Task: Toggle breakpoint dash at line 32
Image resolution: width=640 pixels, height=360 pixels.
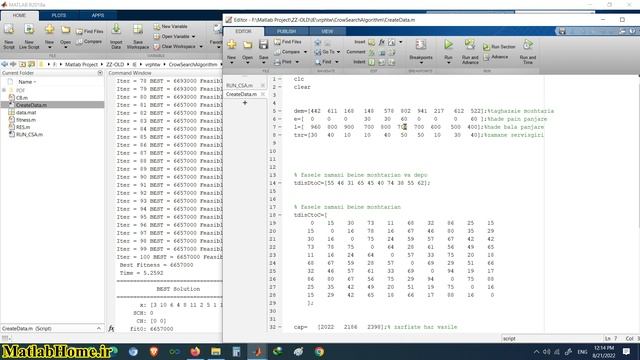Action: click(280, 327)
